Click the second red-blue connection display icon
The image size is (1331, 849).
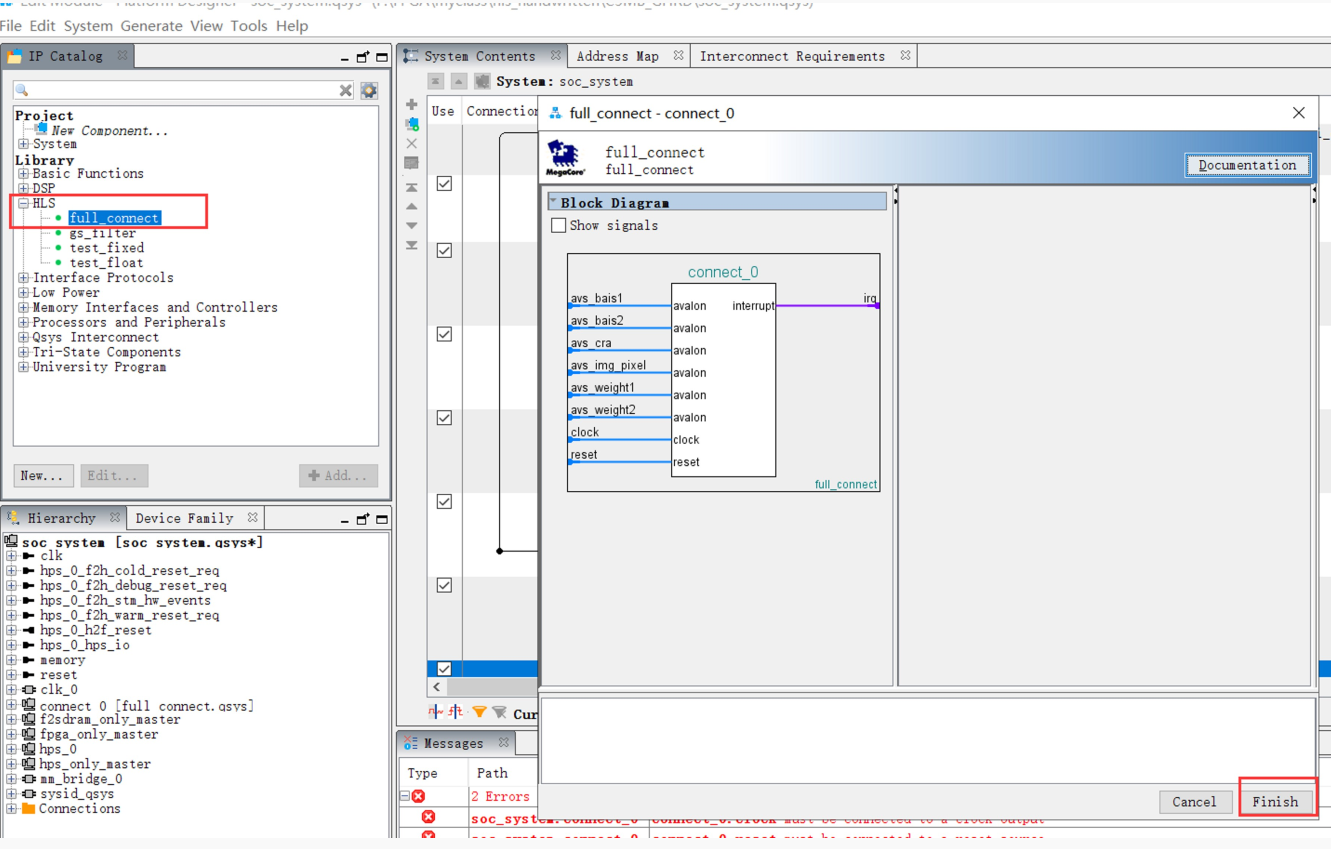pyautogui.click(x=455, y=712)
